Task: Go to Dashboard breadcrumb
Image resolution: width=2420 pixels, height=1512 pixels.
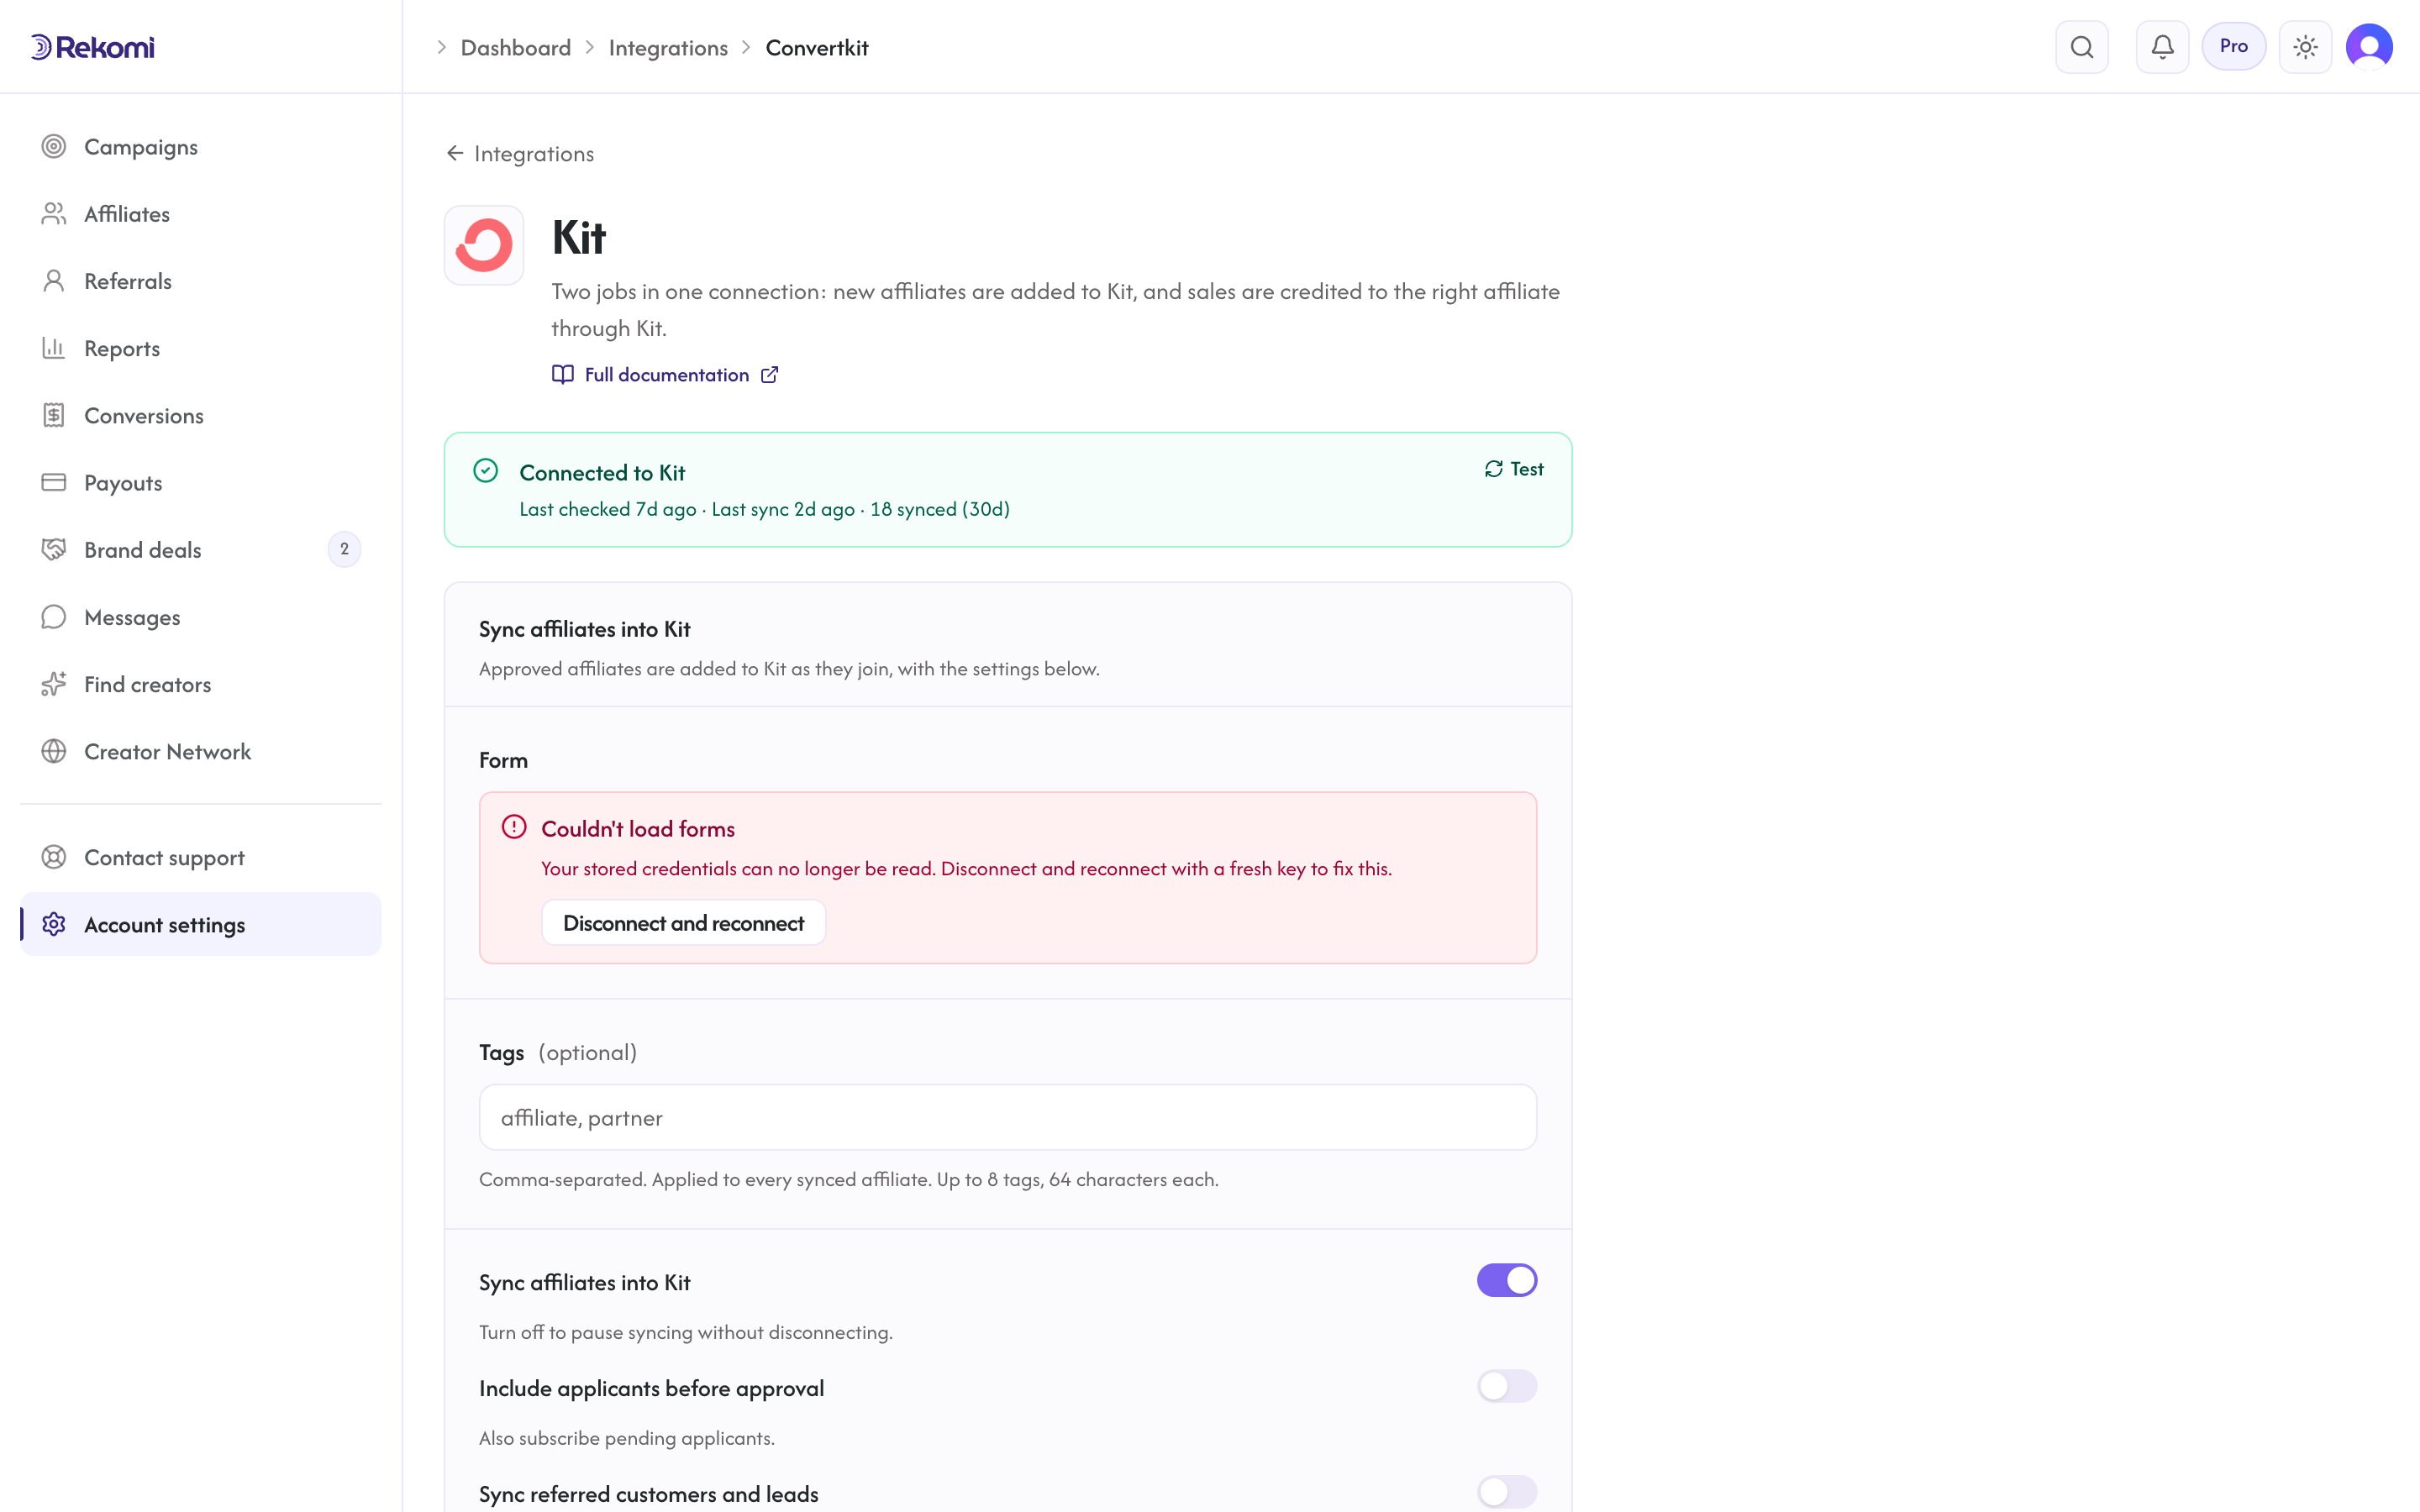Action: click(516, 48)
